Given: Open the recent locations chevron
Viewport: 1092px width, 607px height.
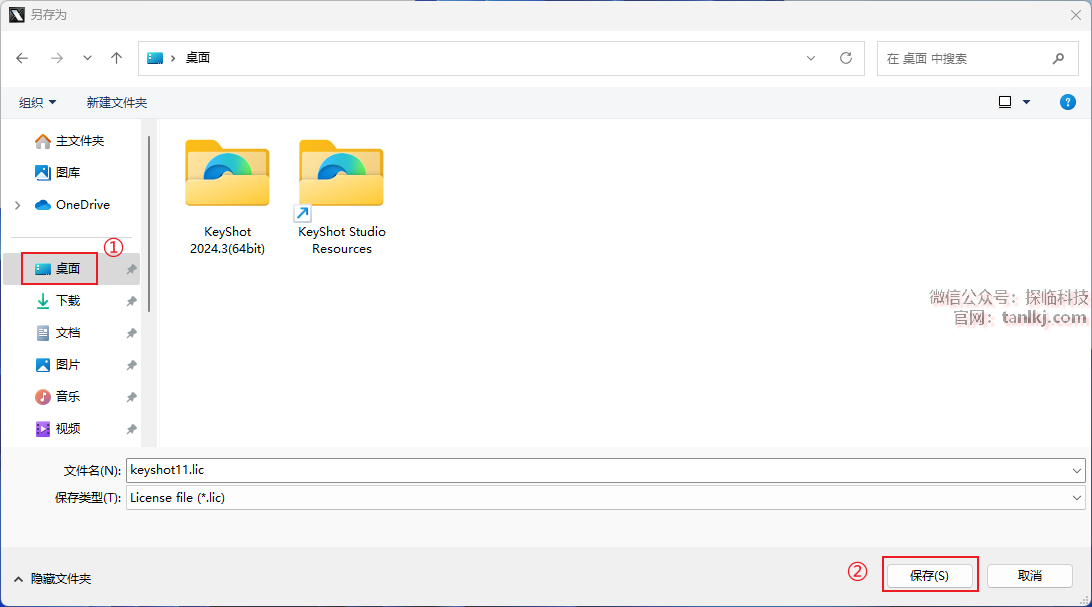Looking at the screenshot, I should (87, 58).
